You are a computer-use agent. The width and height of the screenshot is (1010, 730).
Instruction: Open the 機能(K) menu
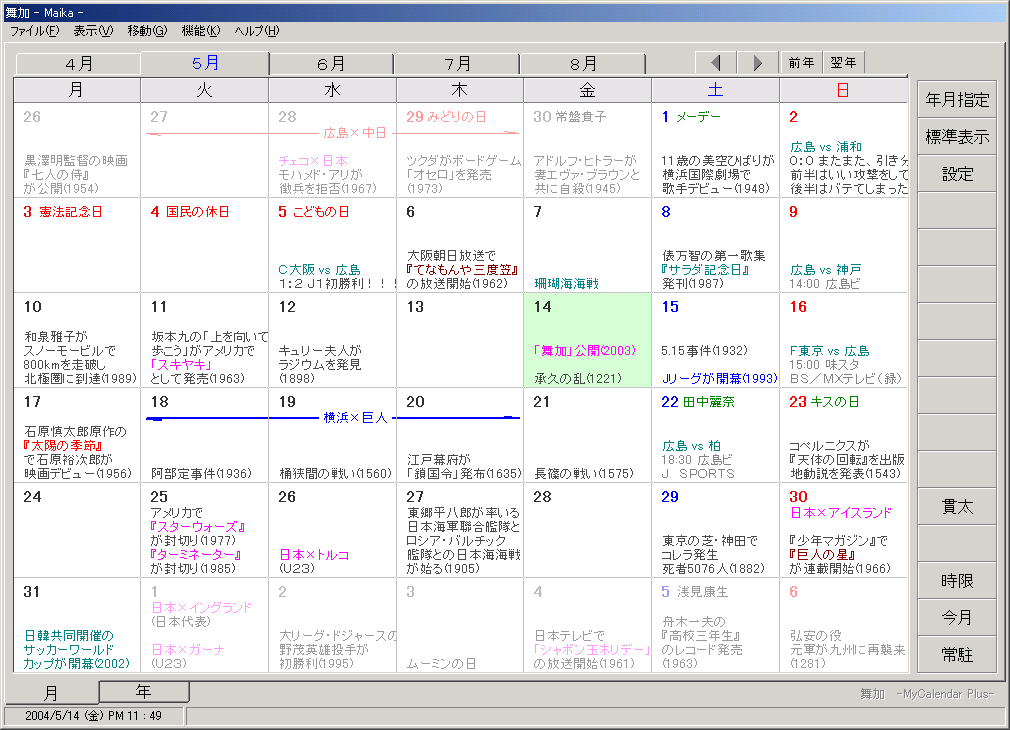[201, 31]
